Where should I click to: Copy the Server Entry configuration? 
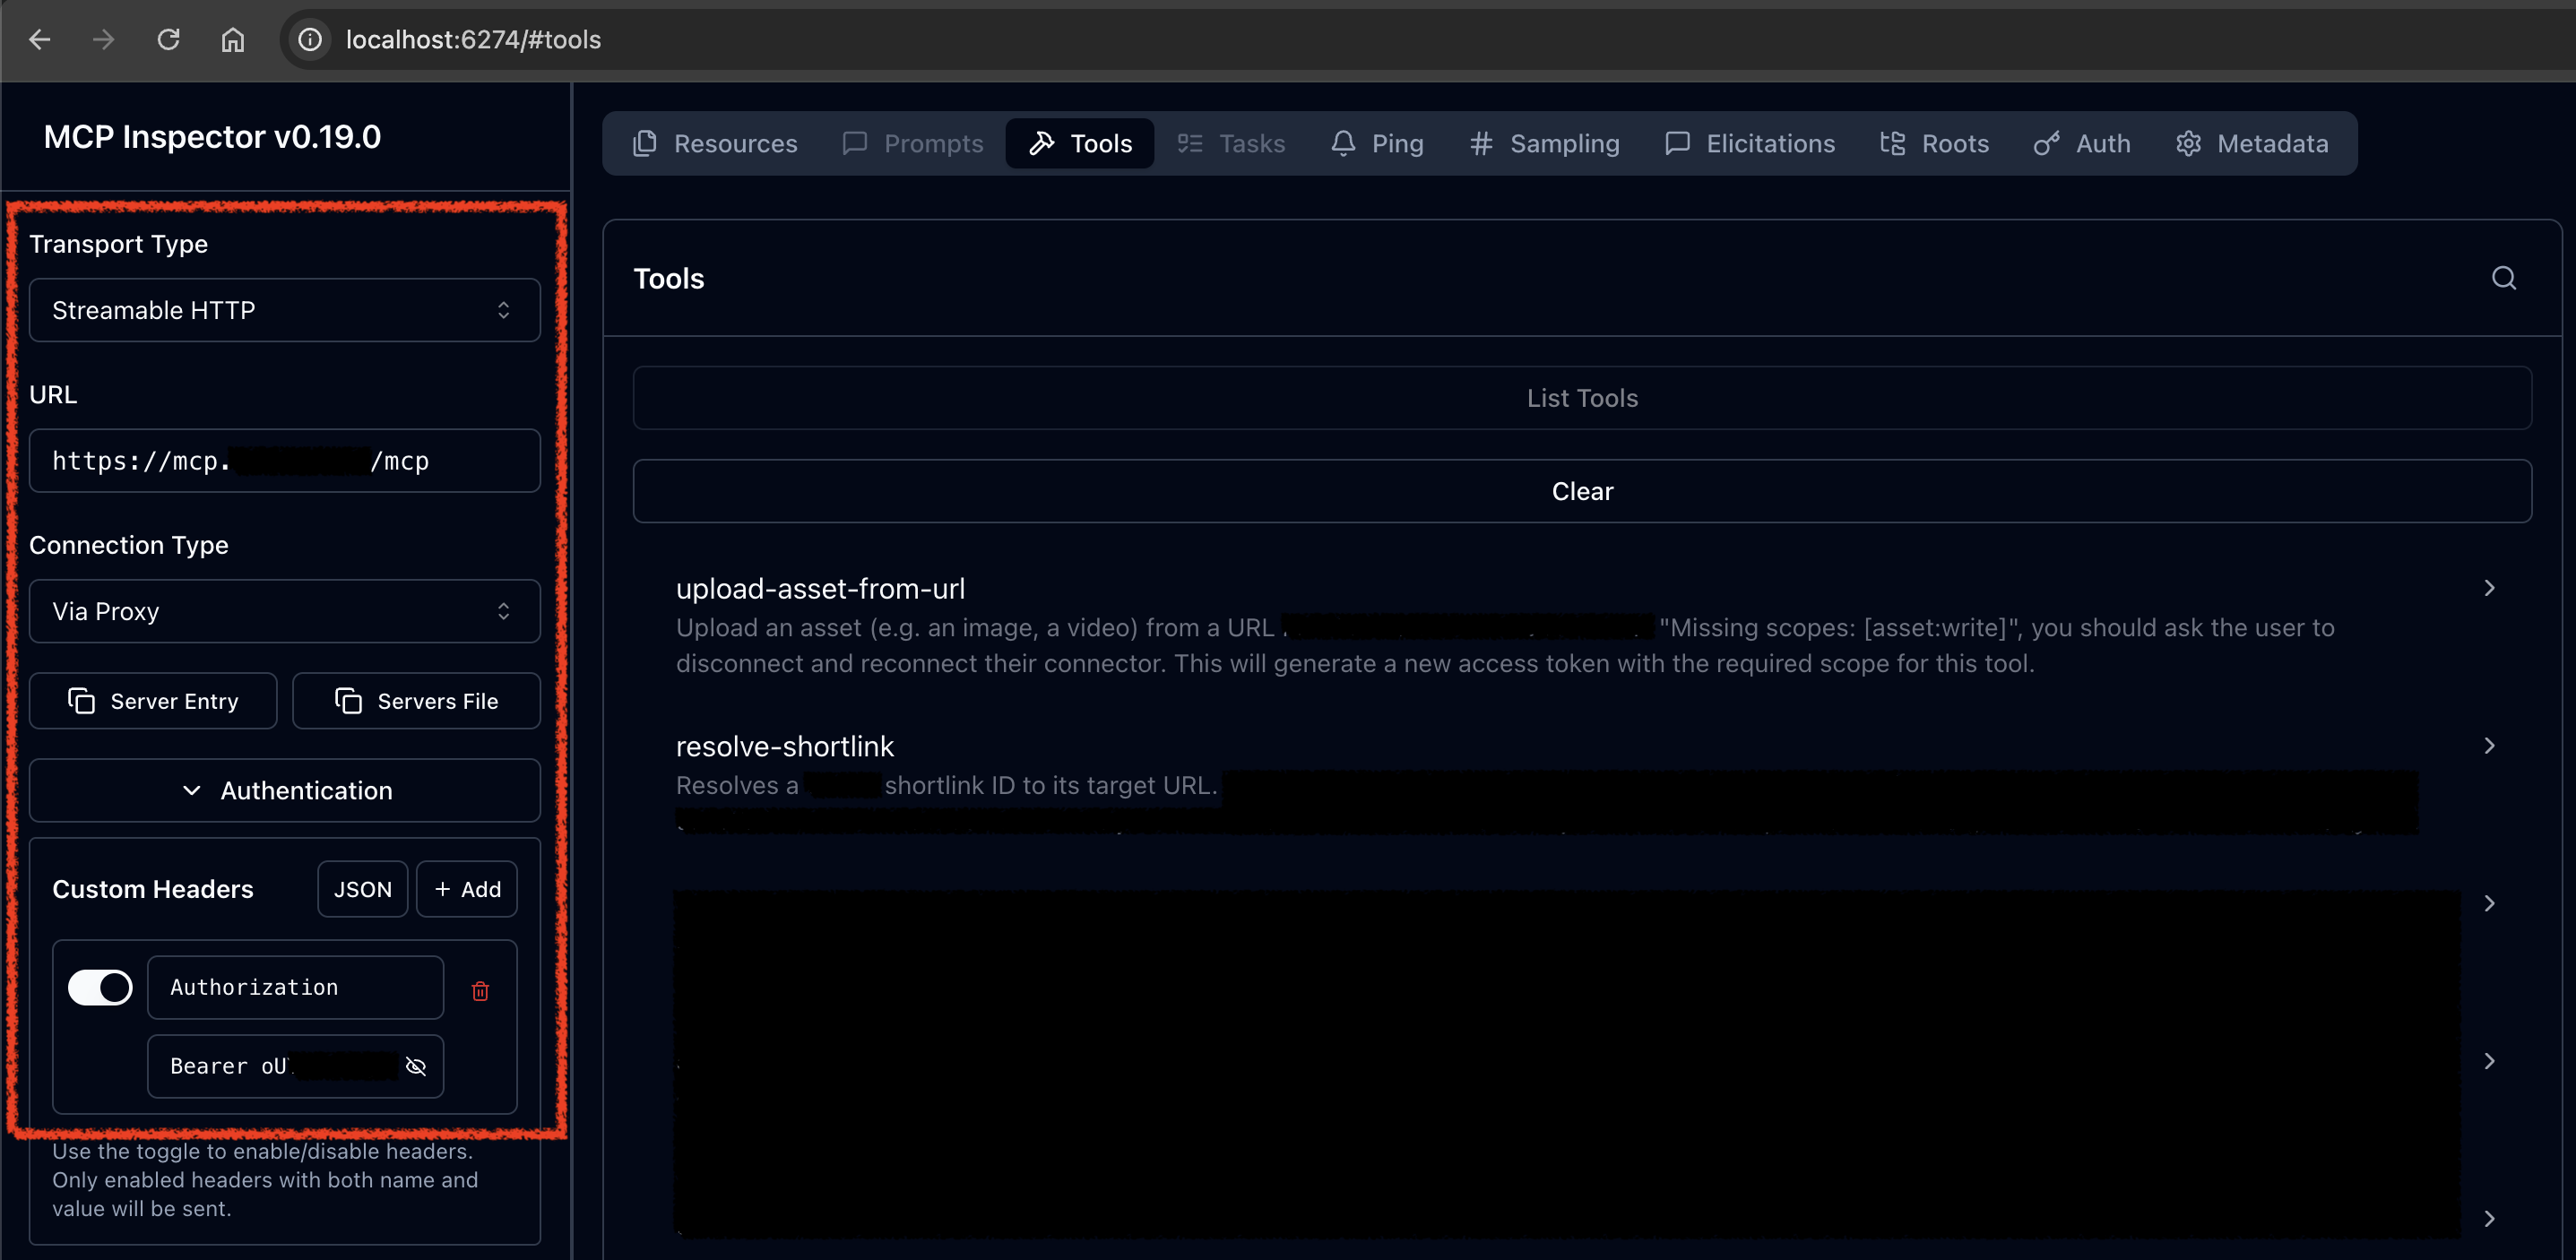(153, 701)
